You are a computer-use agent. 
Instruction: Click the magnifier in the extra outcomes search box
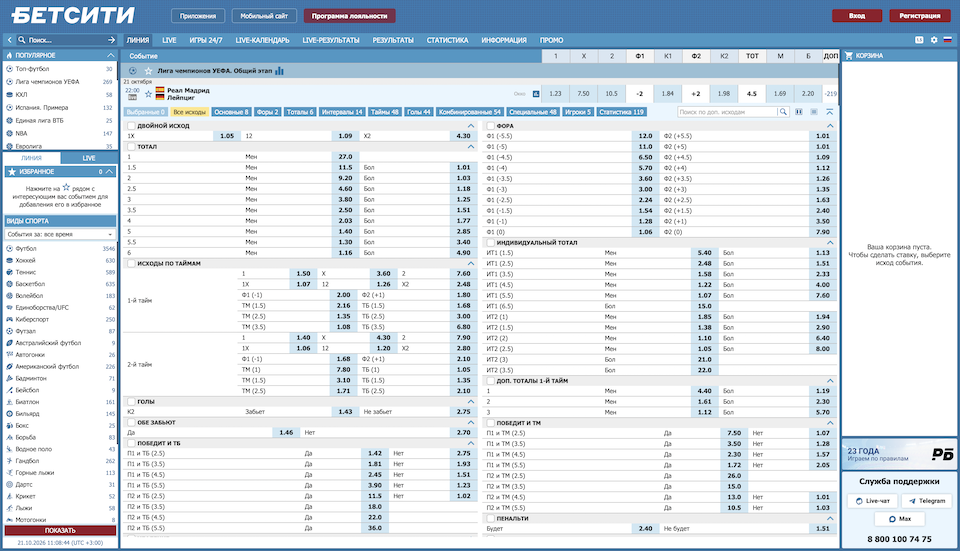pos(782,112)
